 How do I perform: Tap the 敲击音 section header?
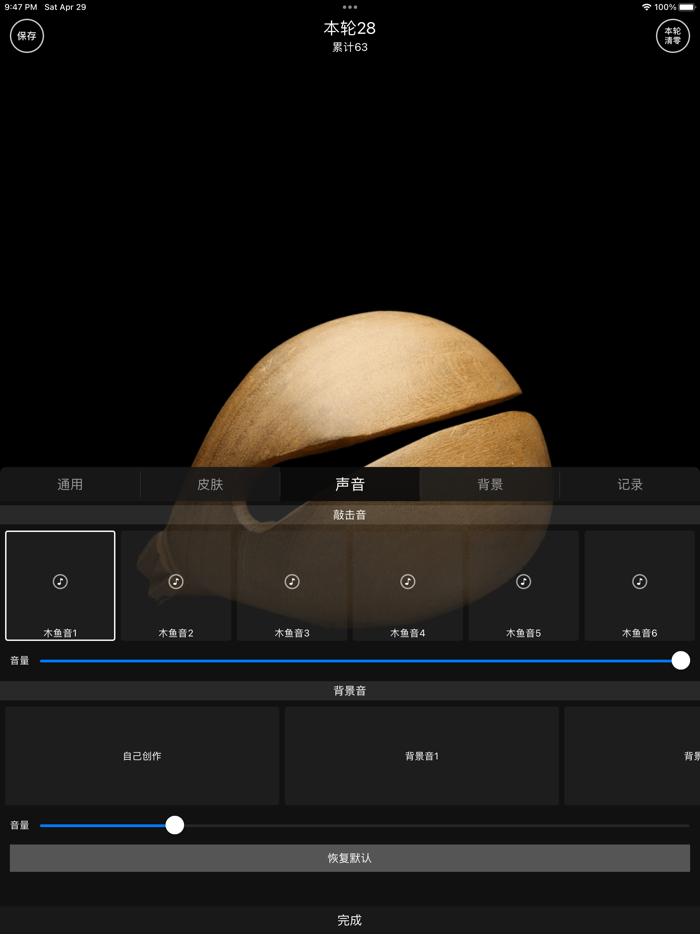coord(350,515)
